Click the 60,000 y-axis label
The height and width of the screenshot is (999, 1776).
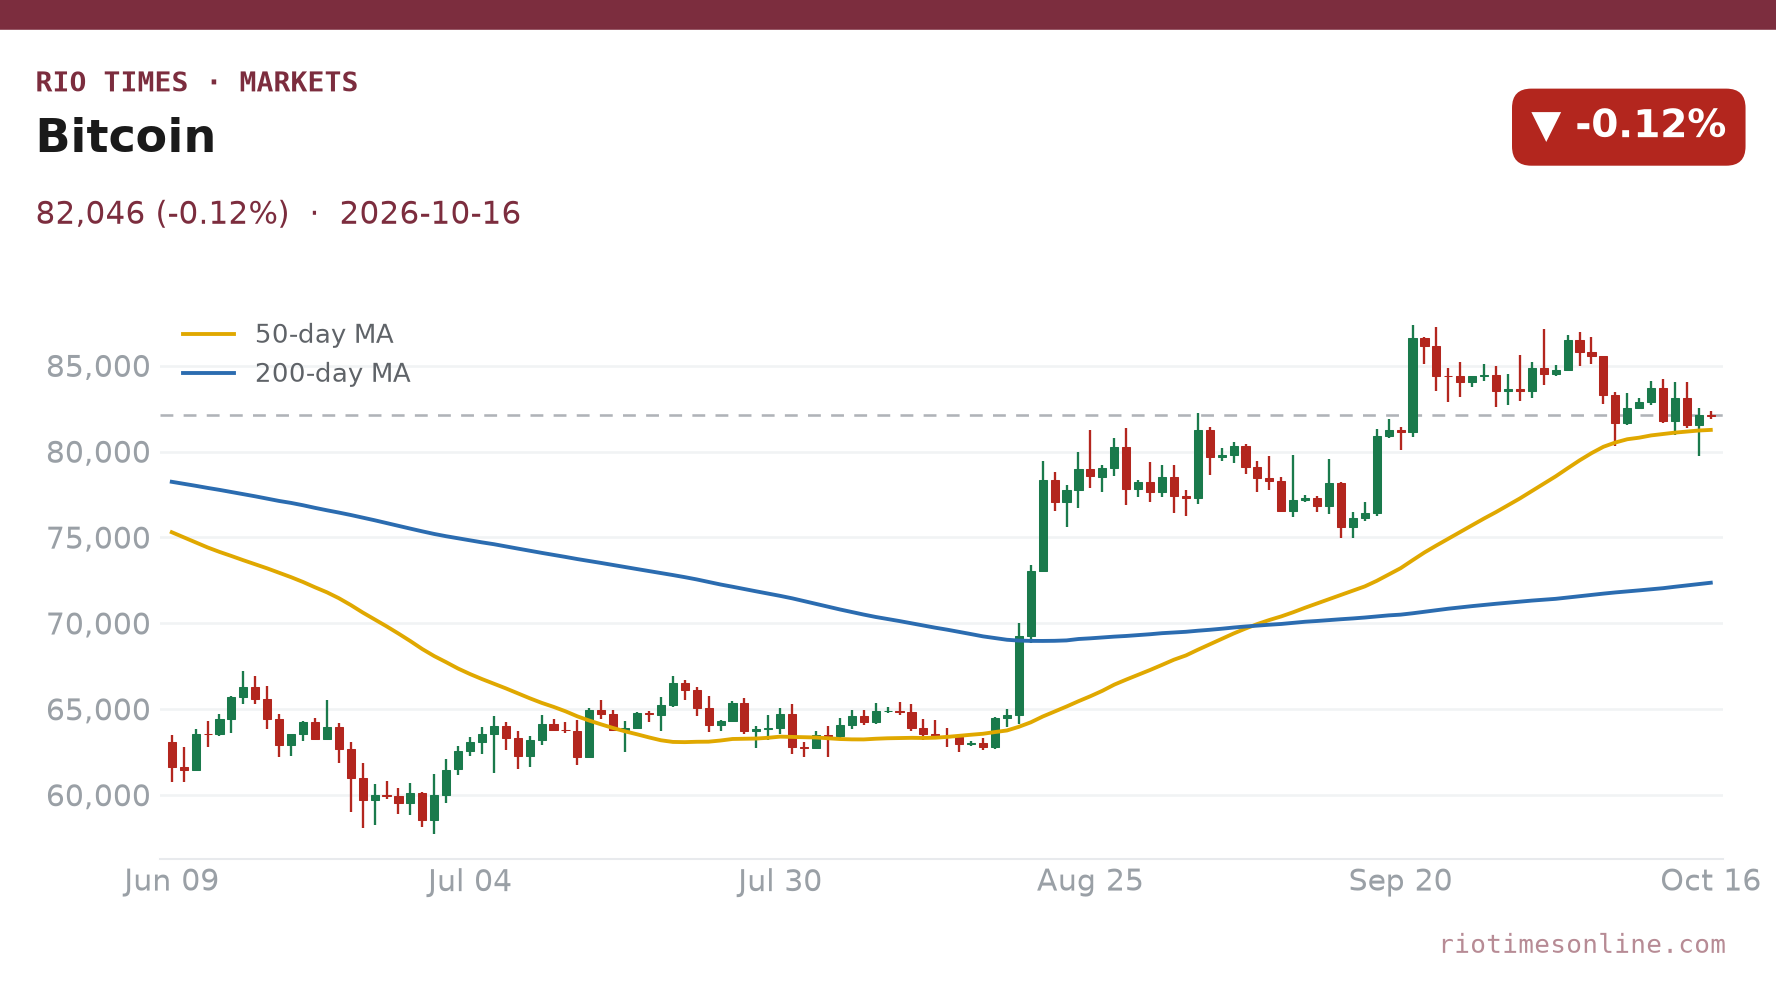pos(98,796)
